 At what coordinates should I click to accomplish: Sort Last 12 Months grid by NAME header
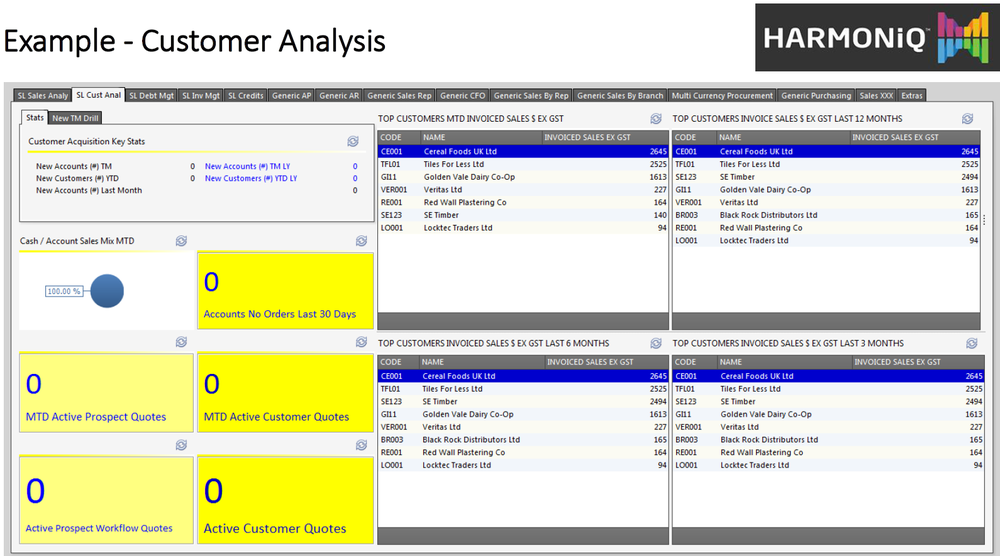click(x=783, y=138)
